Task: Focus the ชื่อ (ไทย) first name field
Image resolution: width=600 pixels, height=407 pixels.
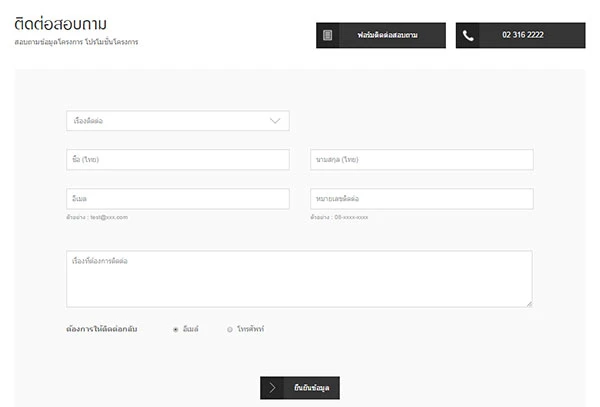Action: [x=177, y=160]
